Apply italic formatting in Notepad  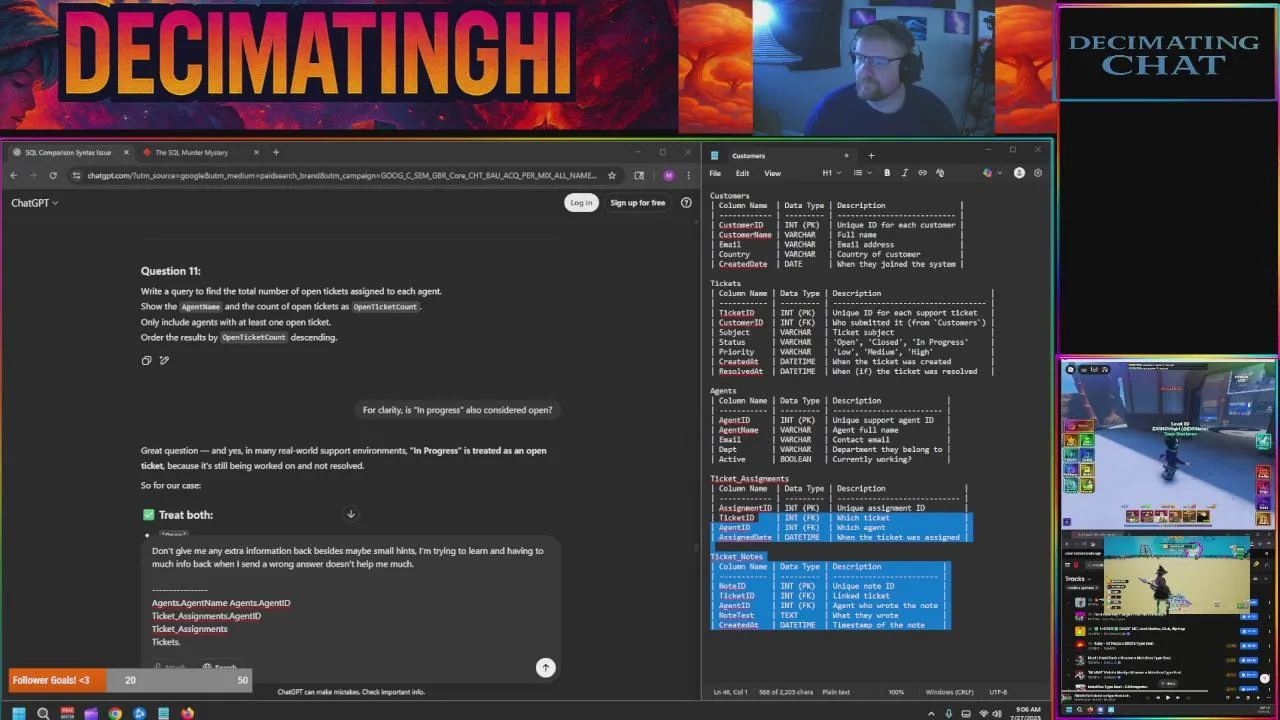click(905, 173)
